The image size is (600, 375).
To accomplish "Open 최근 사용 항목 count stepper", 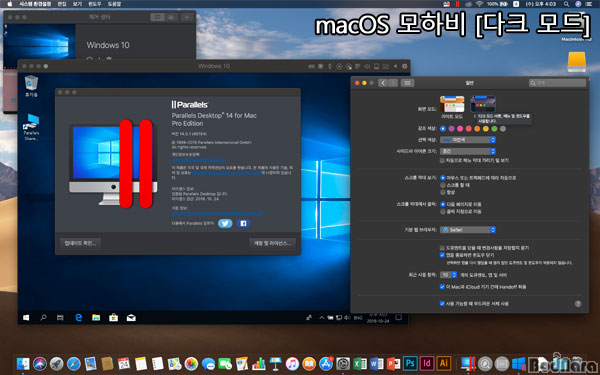I will tap(448, 275).
